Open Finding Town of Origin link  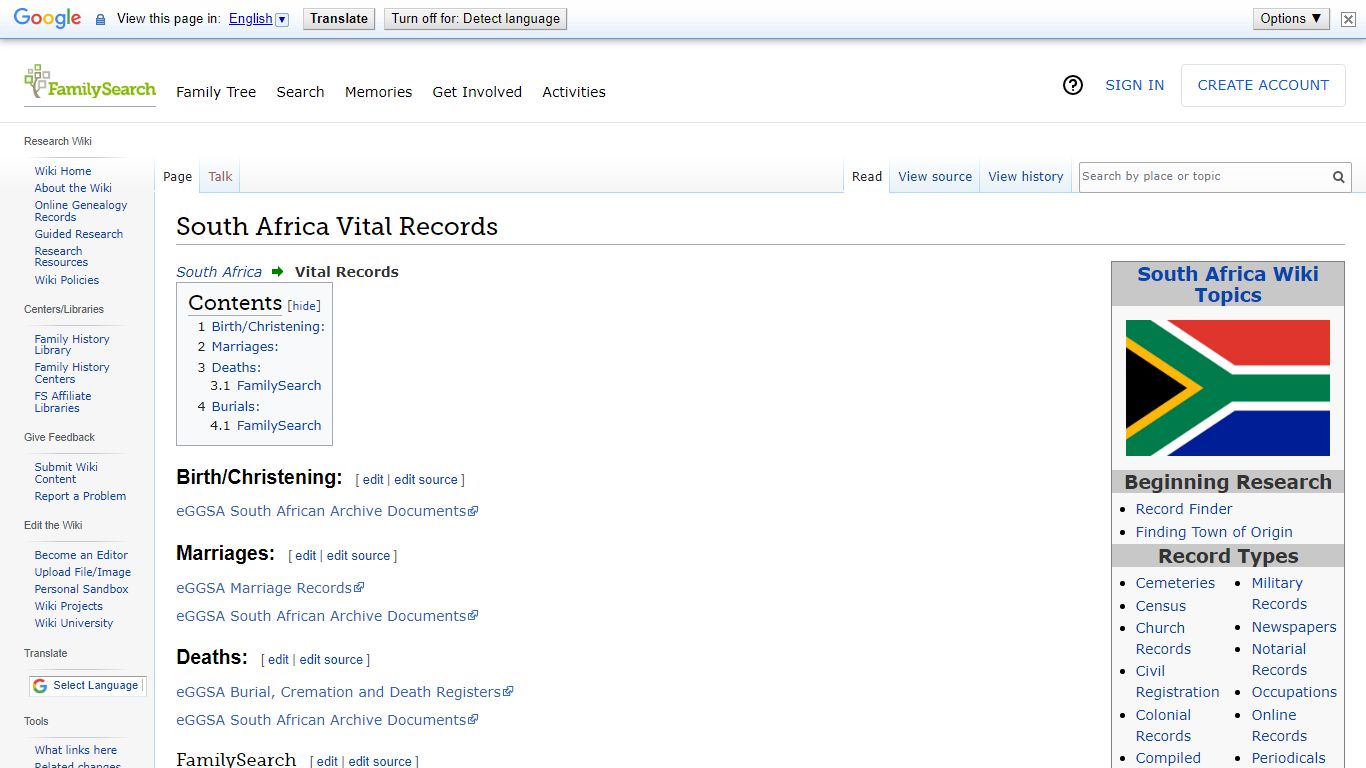1214,532
